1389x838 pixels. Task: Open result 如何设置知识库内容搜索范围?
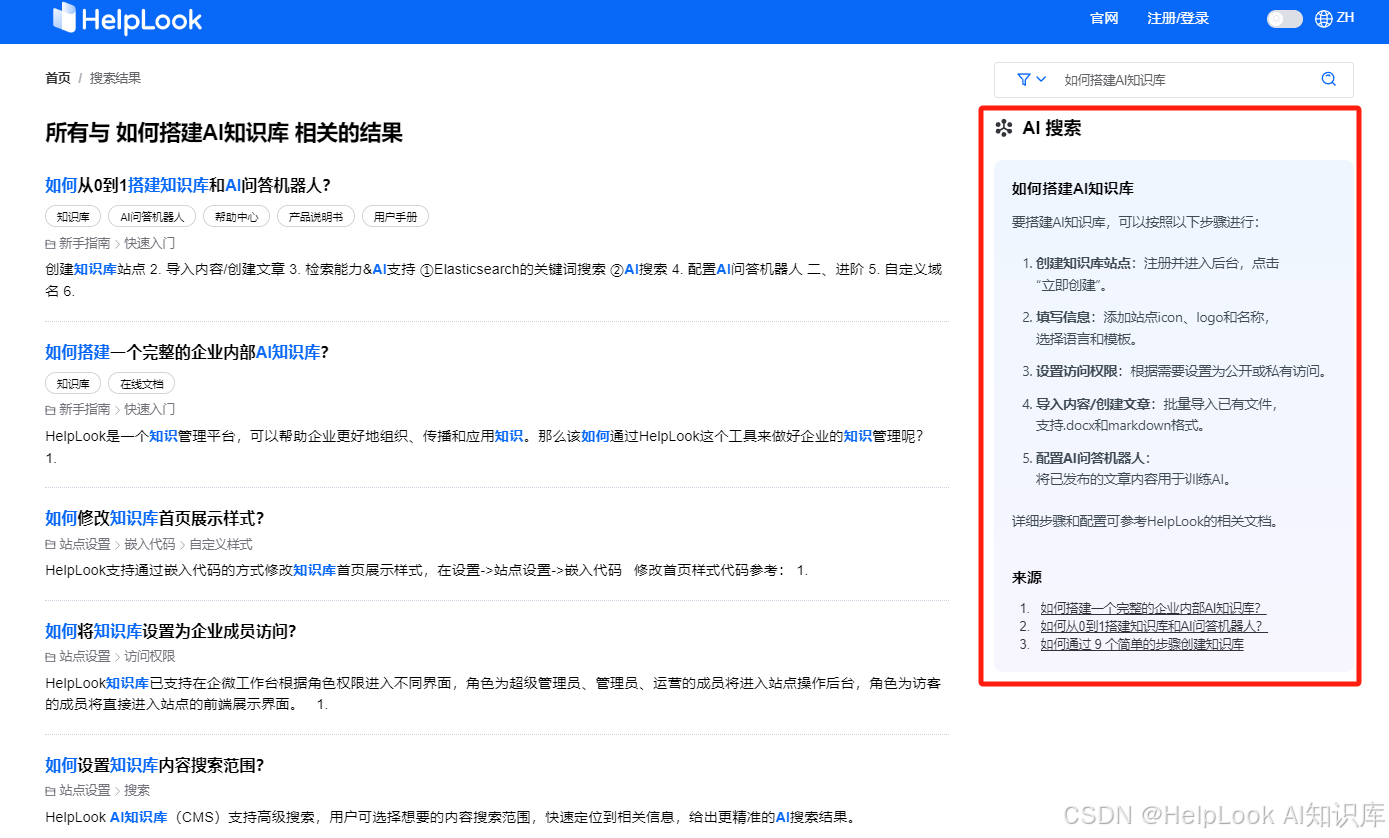coord(154,765)
